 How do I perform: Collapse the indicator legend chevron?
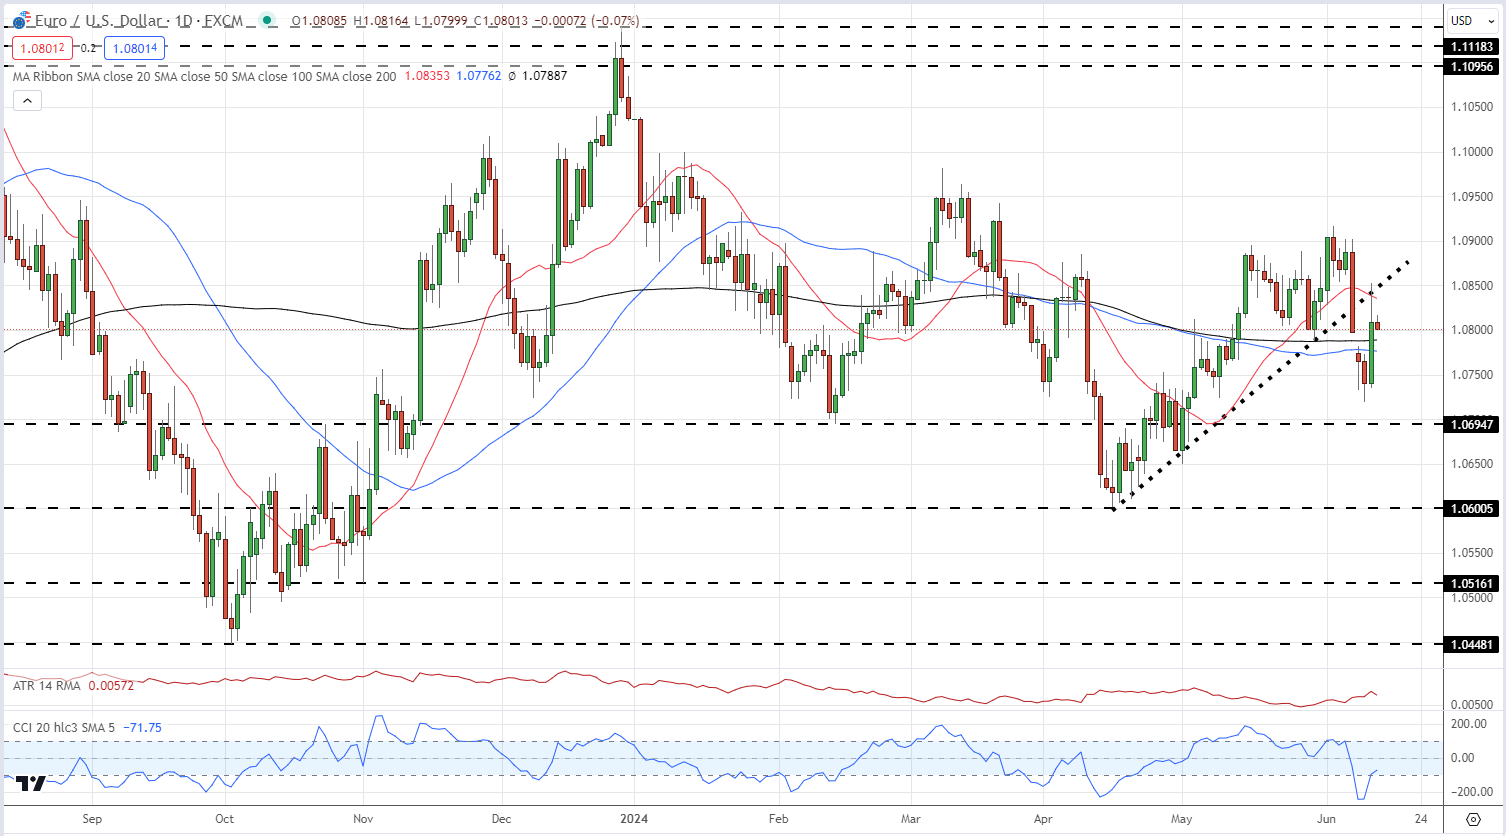click(27, 100)
